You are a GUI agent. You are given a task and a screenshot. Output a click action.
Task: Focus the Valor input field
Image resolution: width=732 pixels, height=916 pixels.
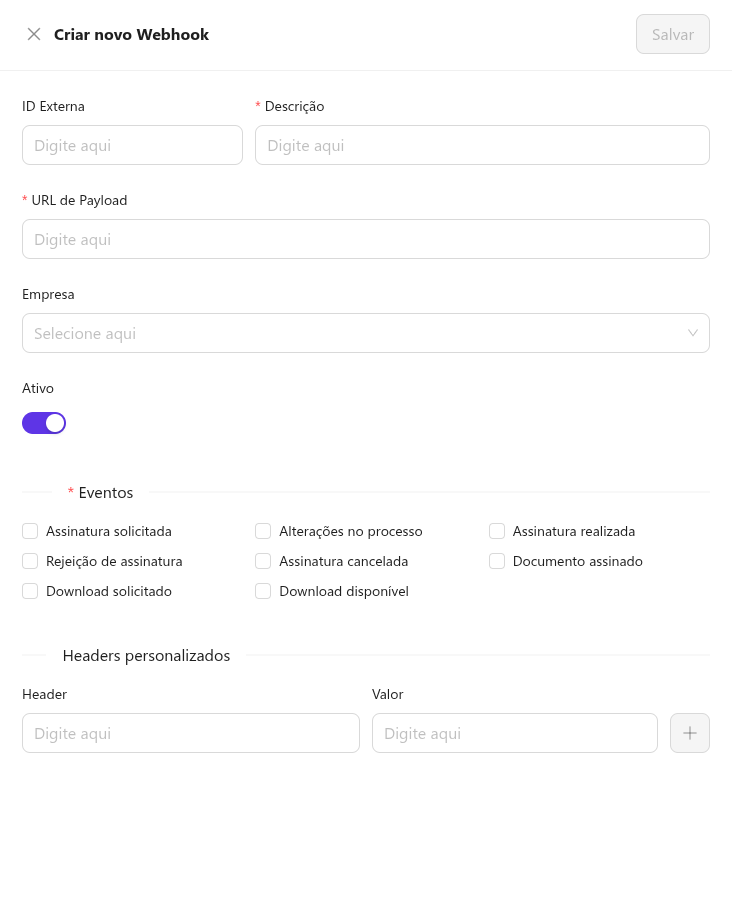(x=514, y=733)
